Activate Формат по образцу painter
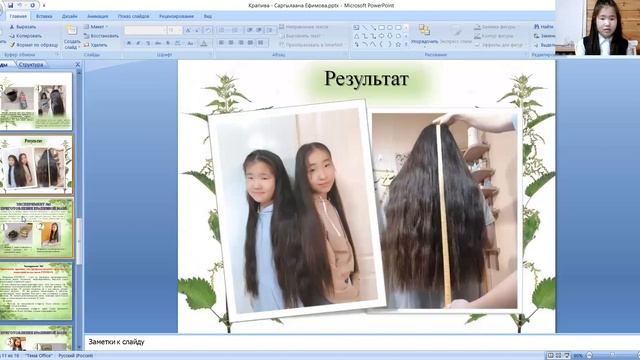Screen dimensions: 640x360 click(33, 45)
